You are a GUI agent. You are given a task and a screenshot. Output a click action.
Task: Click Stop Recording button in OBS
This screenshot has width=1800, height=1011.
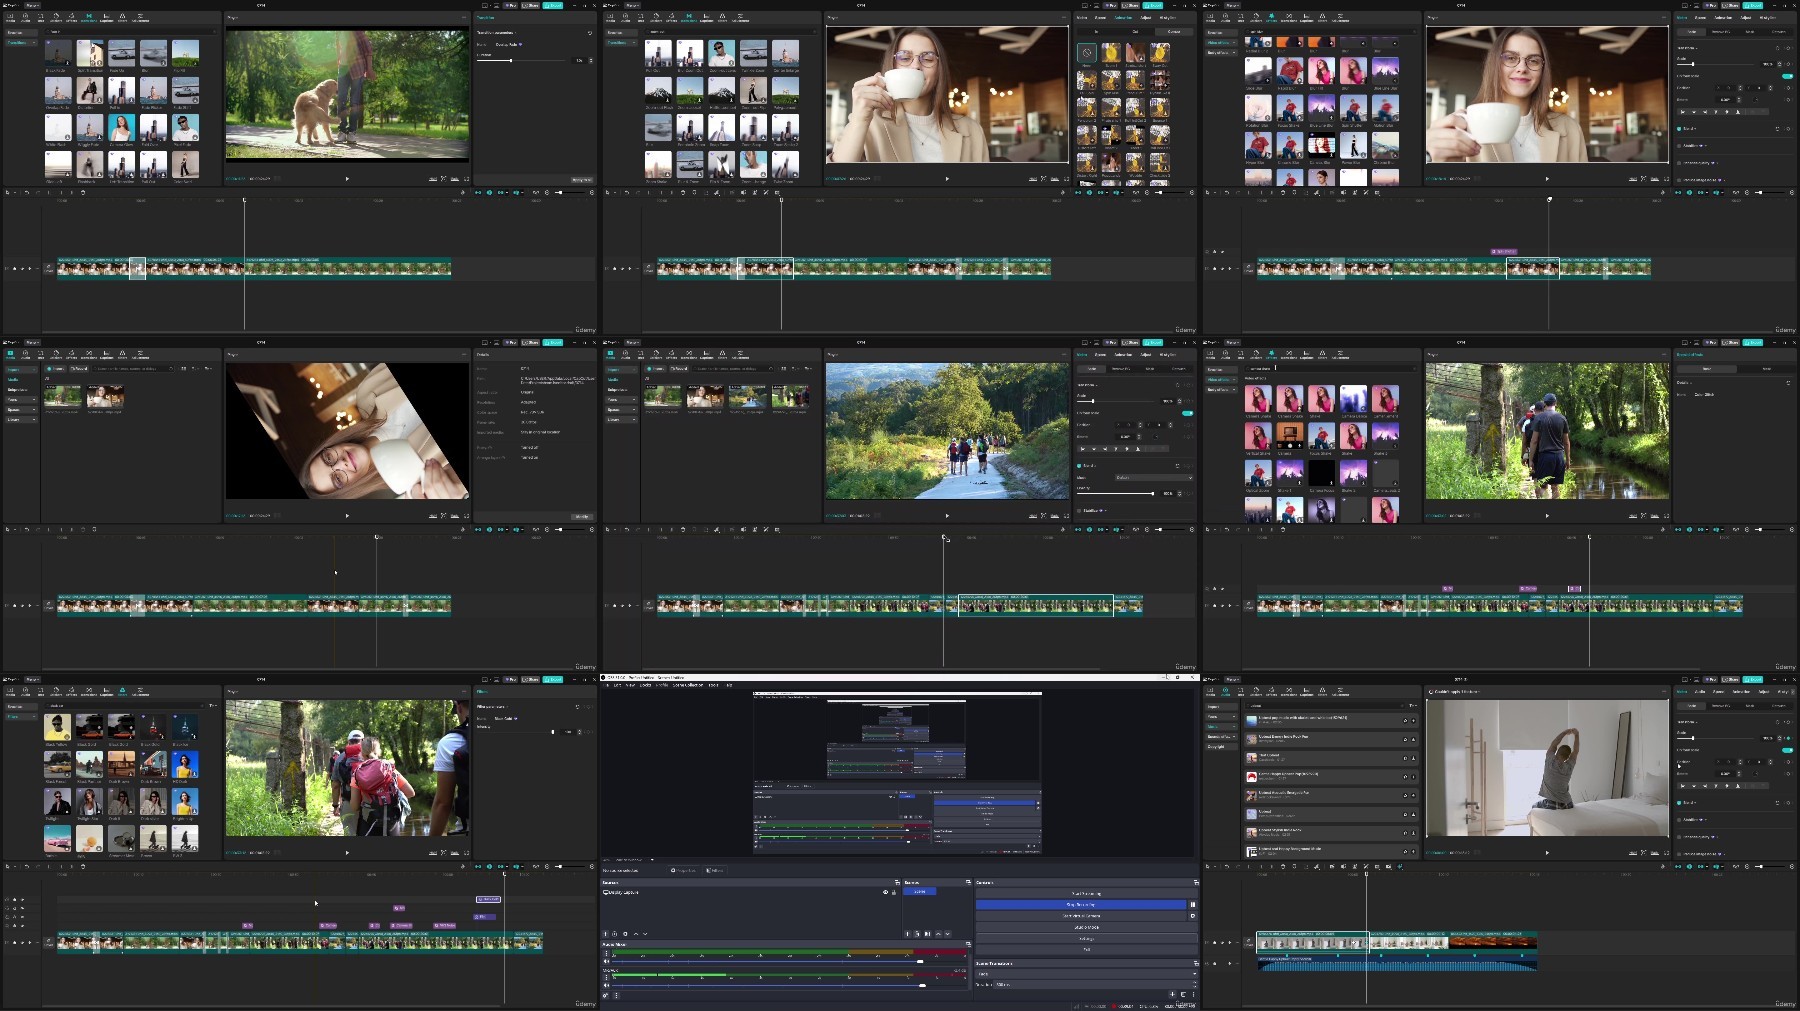click(1081, 904)
